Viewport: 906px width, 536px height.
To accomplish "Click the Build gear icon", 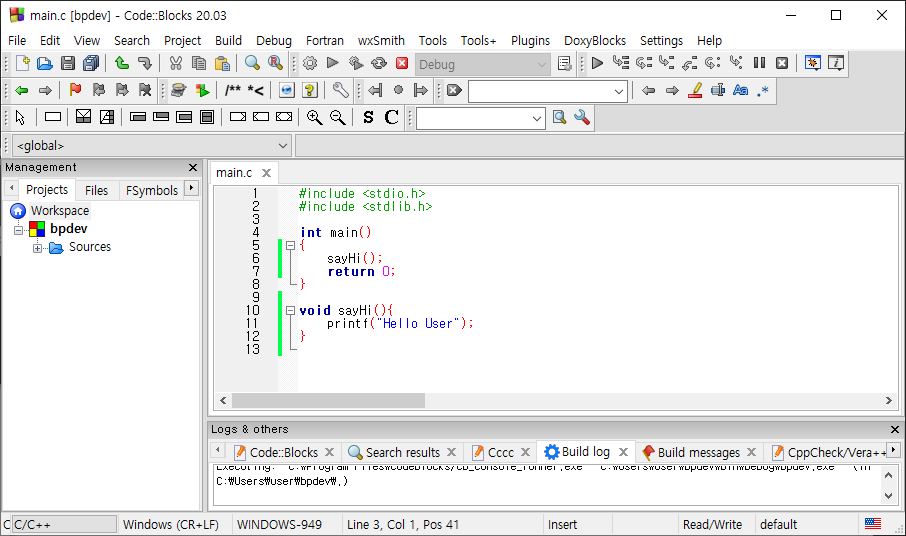I will pos(310,63).
